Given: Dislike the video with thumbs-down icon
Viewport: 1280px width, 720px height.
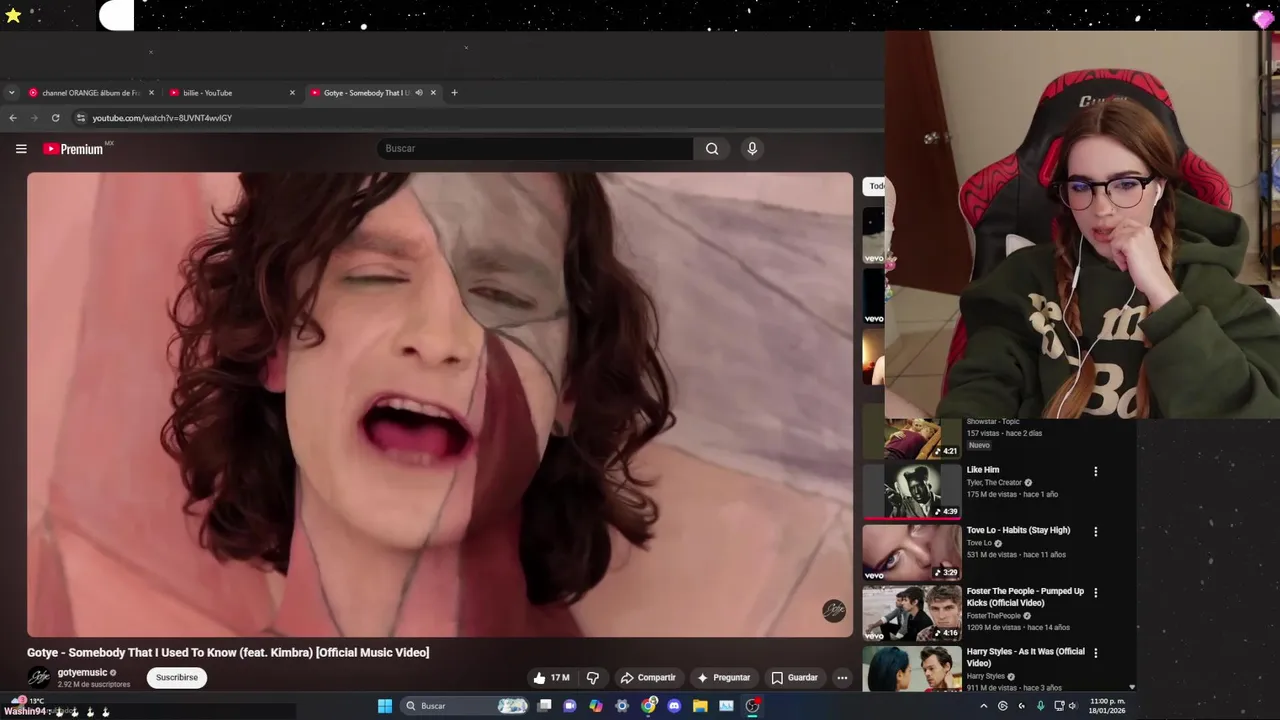Looking at the screenshot, I should click(592, 677).
